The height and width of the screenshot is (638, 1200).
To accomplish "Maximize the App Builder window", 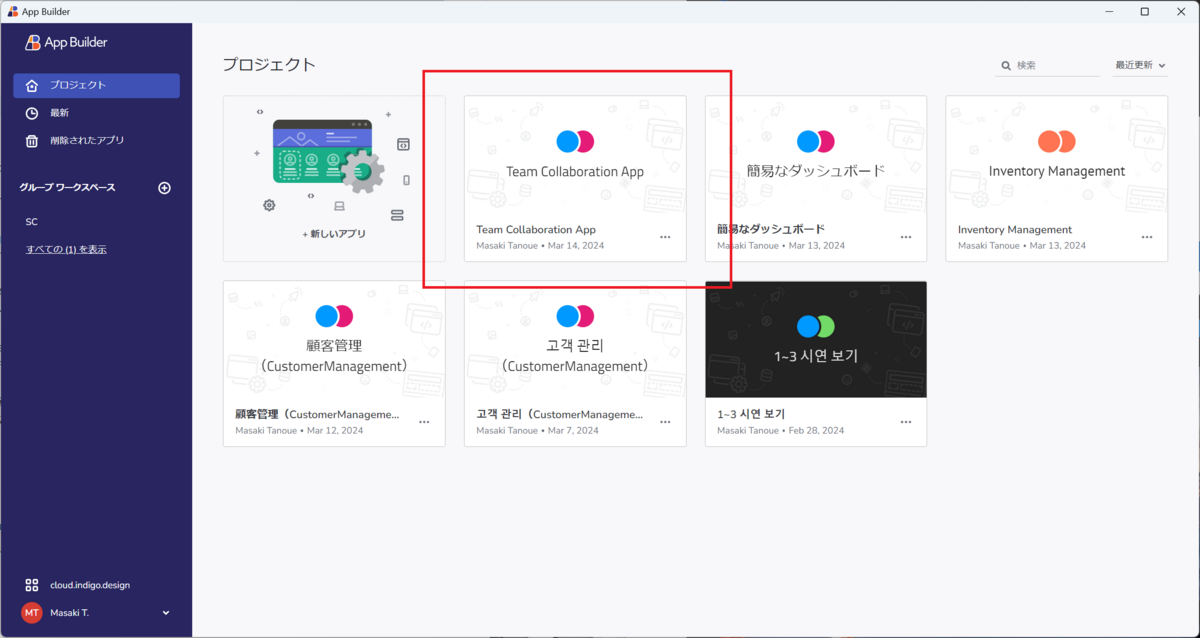I will click(x=1144, y=11).
